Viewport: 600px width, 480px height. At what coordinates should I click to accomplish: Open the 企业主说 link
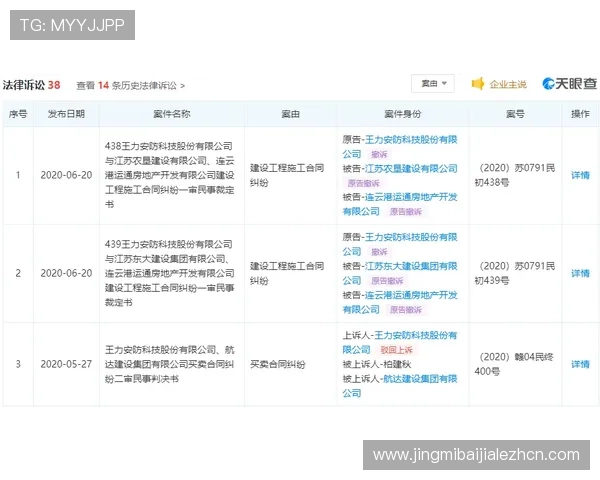tap(508, 84)
